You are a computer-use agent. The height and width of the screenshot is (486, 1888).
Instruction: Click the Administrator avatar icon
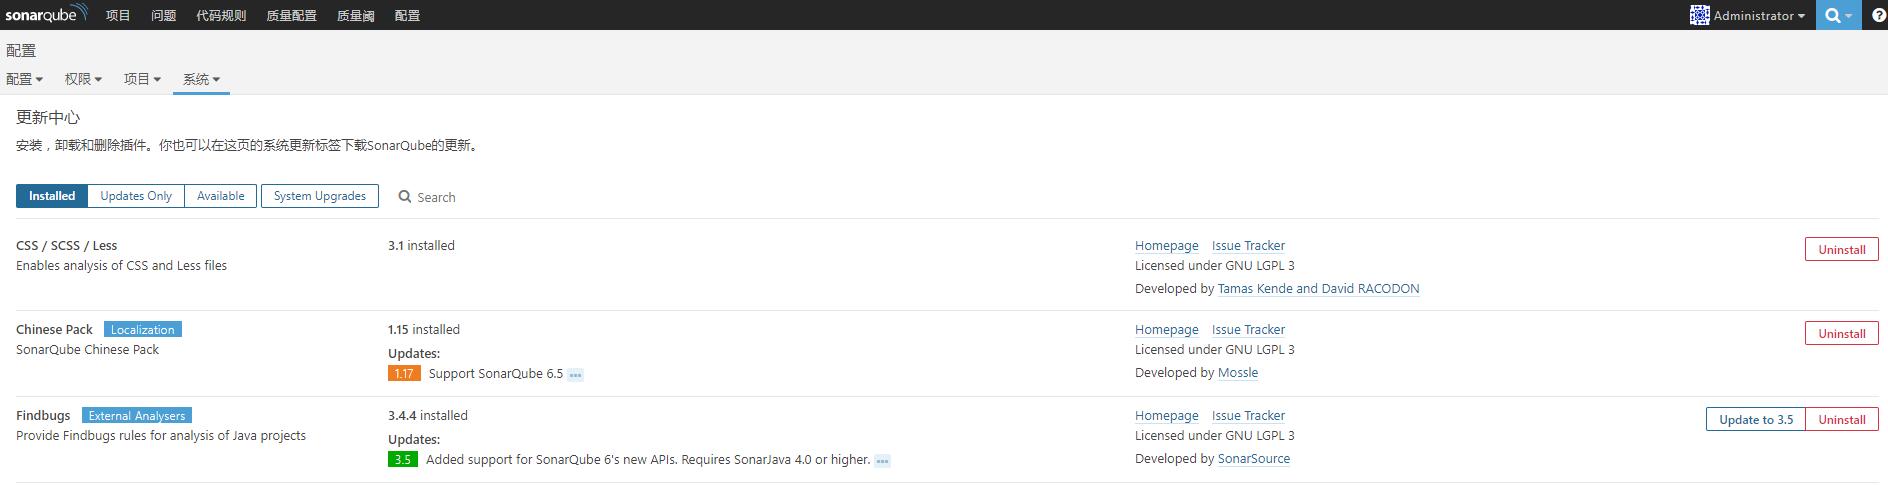[1699, 15]
